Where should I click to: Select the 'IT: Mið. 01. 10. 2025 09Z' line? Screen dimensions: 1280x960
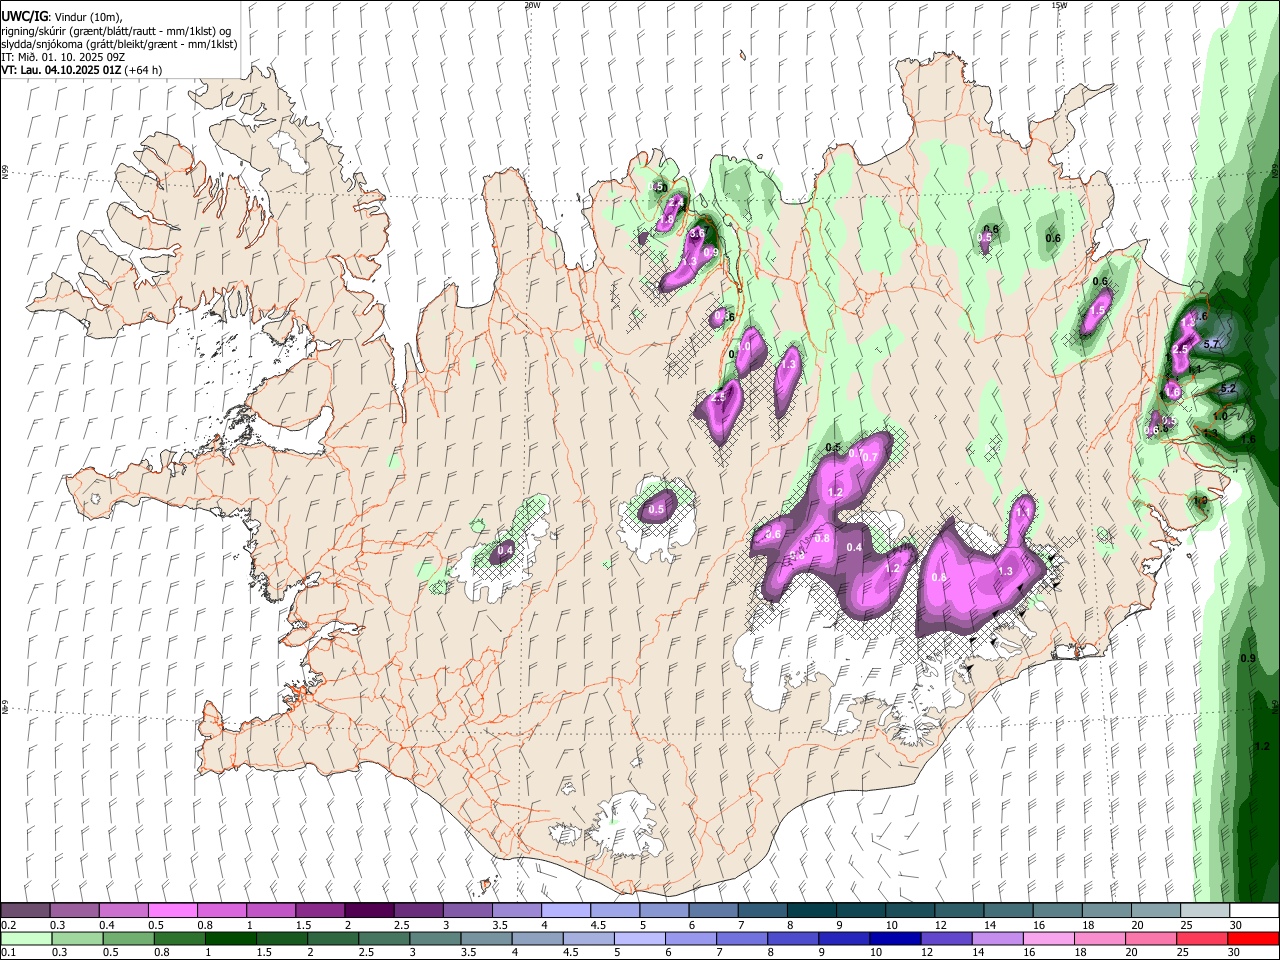63,57
